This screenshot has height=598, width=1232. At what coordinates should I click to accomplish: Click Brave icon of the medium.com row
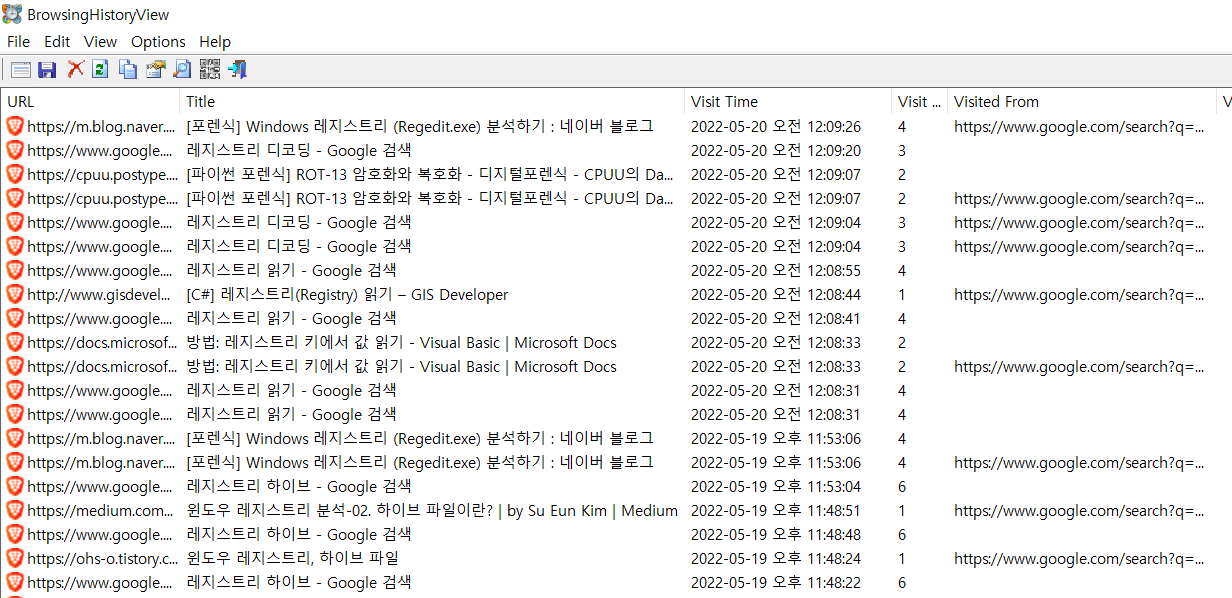[15, 510]
